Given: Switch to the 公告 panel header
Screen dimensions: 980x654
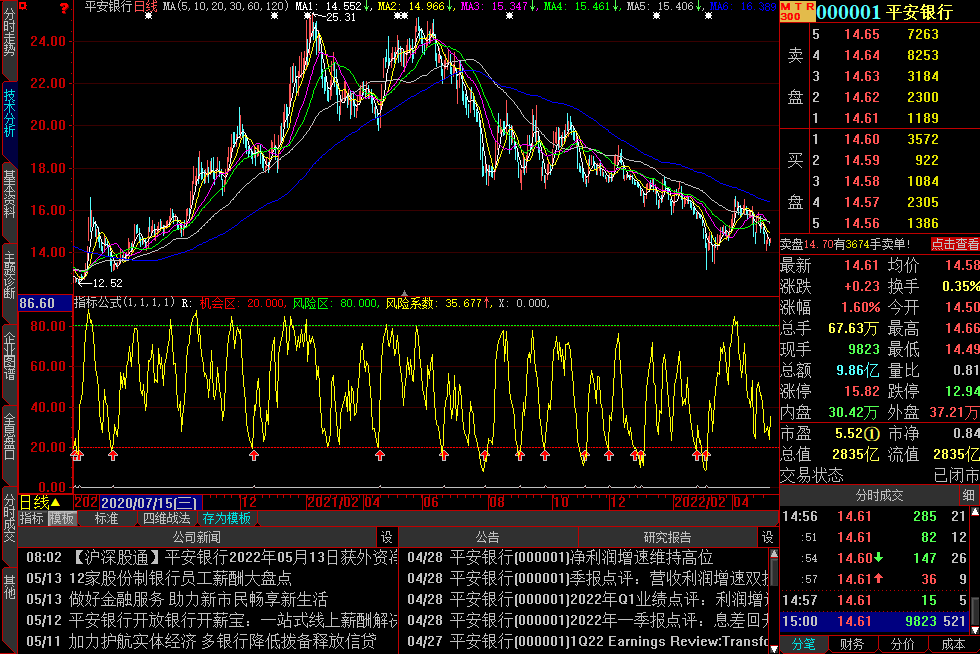Looking at the screenshot, I should 488,537.
